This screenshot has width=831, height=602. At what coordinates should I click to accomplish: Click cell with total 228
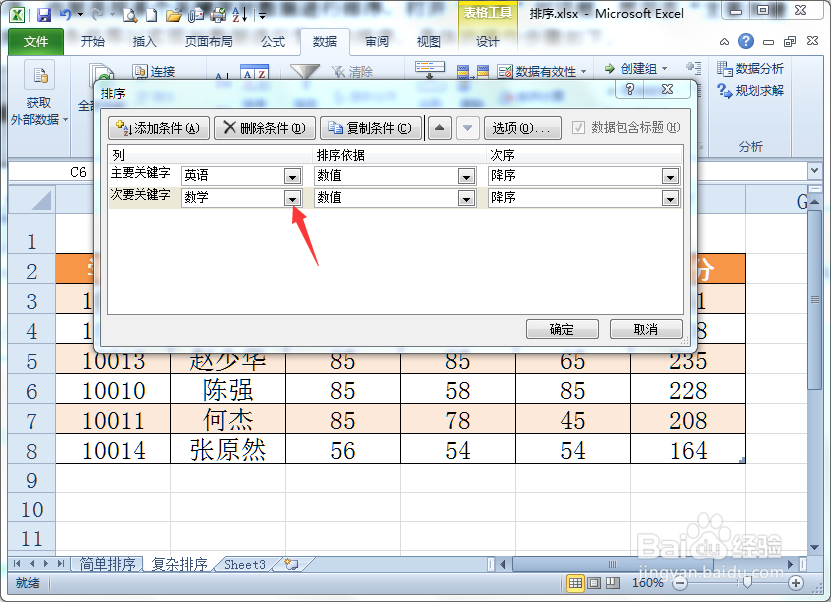click(x=688, y=391)
